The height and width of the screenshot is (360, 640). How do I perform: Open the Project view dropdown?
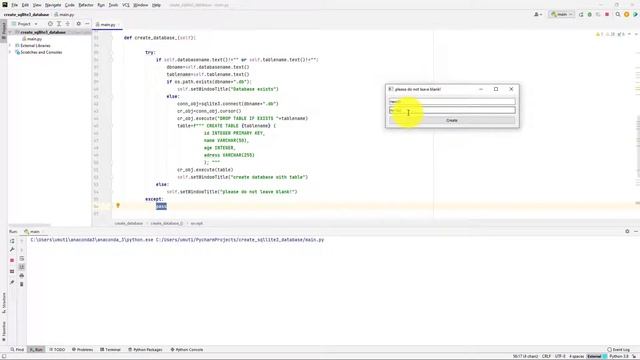point(25,24)
